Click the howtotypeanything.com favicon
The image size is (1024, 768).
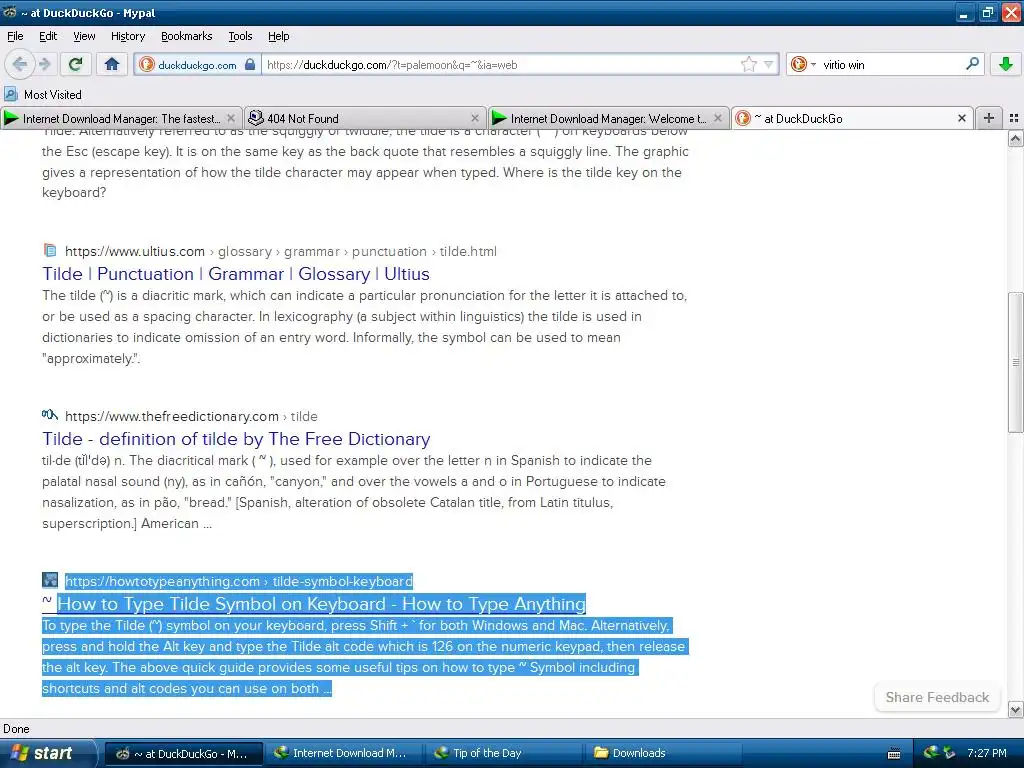tap(50, 580)
